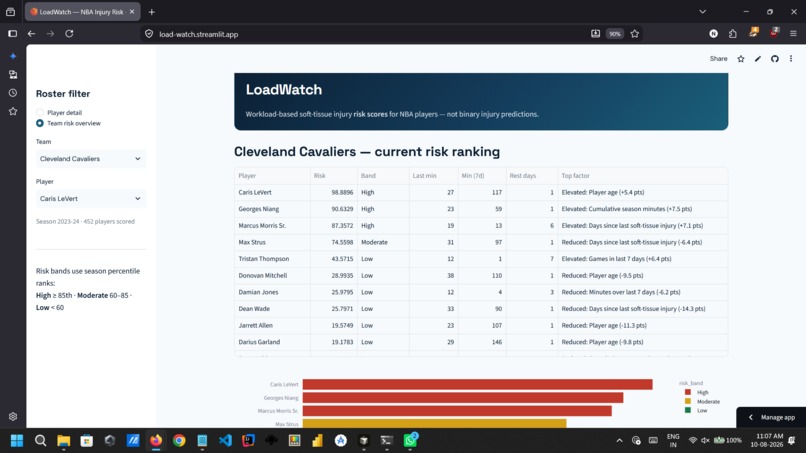Open the Streamlit three-dot menu
806x453 pixels.
pyautogui.click(x=791, y=59)
